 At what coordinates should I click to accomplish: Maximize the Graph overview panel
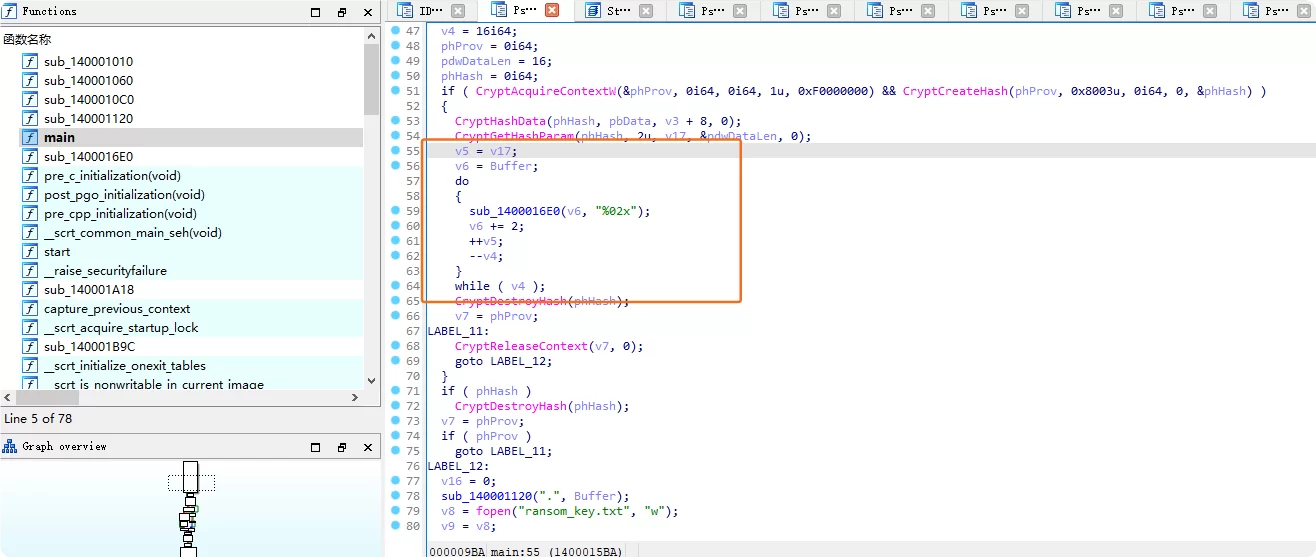click(x=316, y=447)
